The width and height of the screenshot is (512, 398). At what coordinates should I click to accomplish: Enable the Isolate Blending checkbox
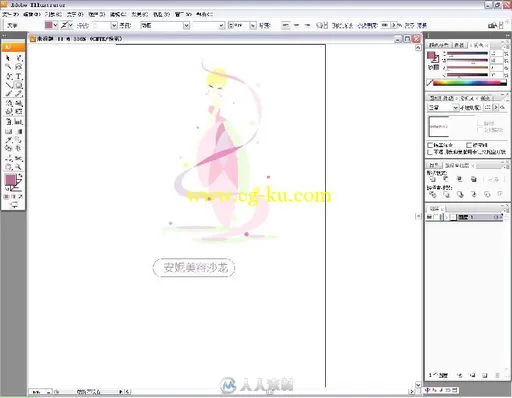click(x=430, y=145)
